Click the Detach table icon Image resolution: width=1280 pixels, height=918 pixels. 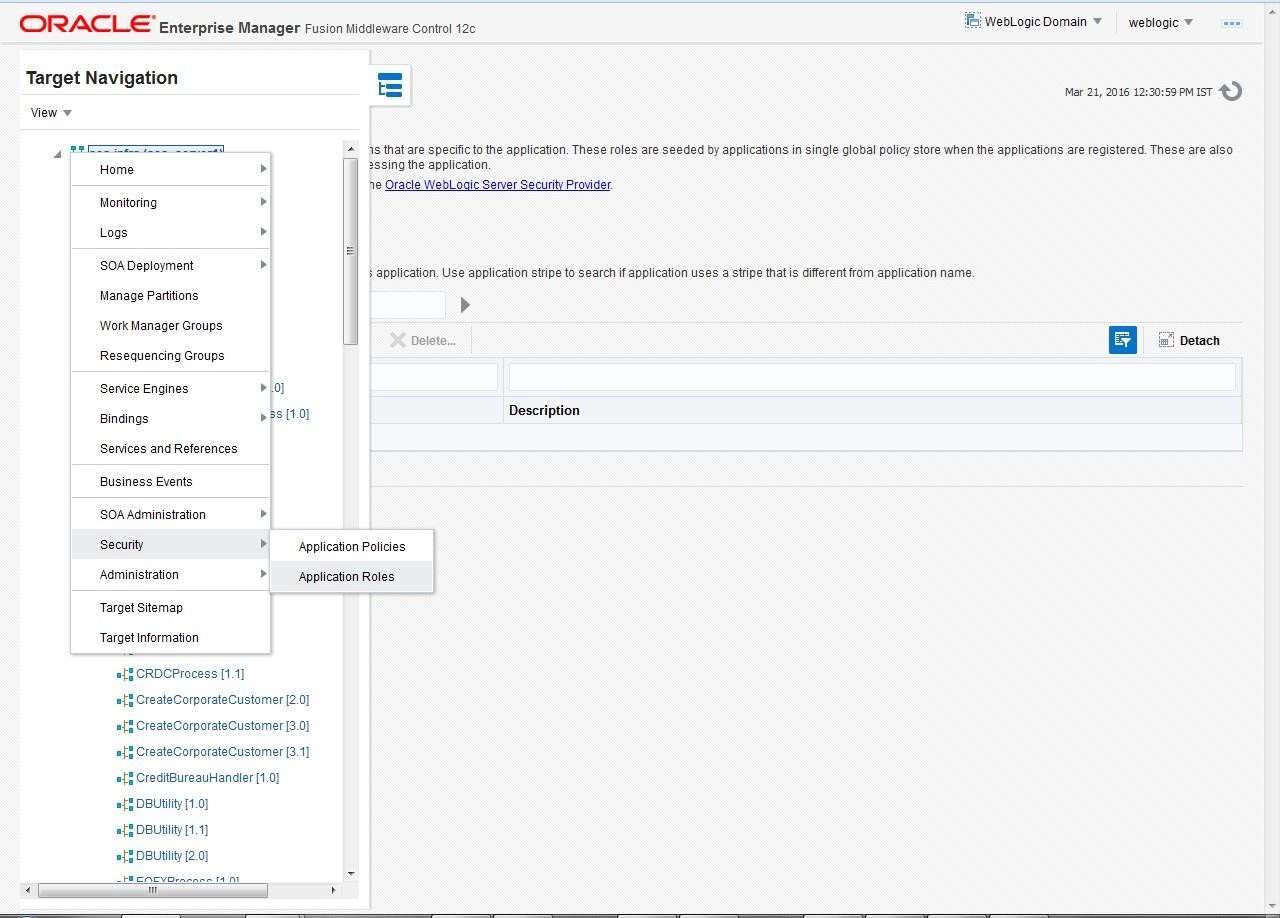[x=1166, y=340]
